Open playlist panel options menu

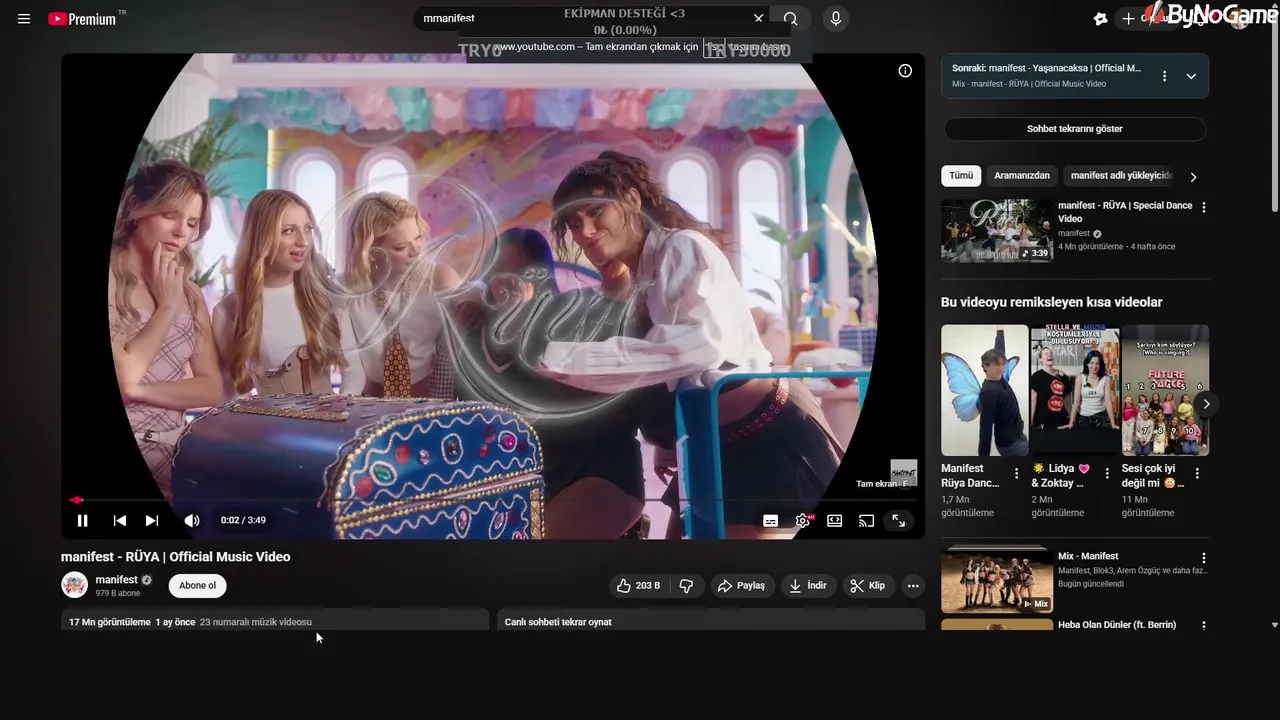coord(1164,76)
